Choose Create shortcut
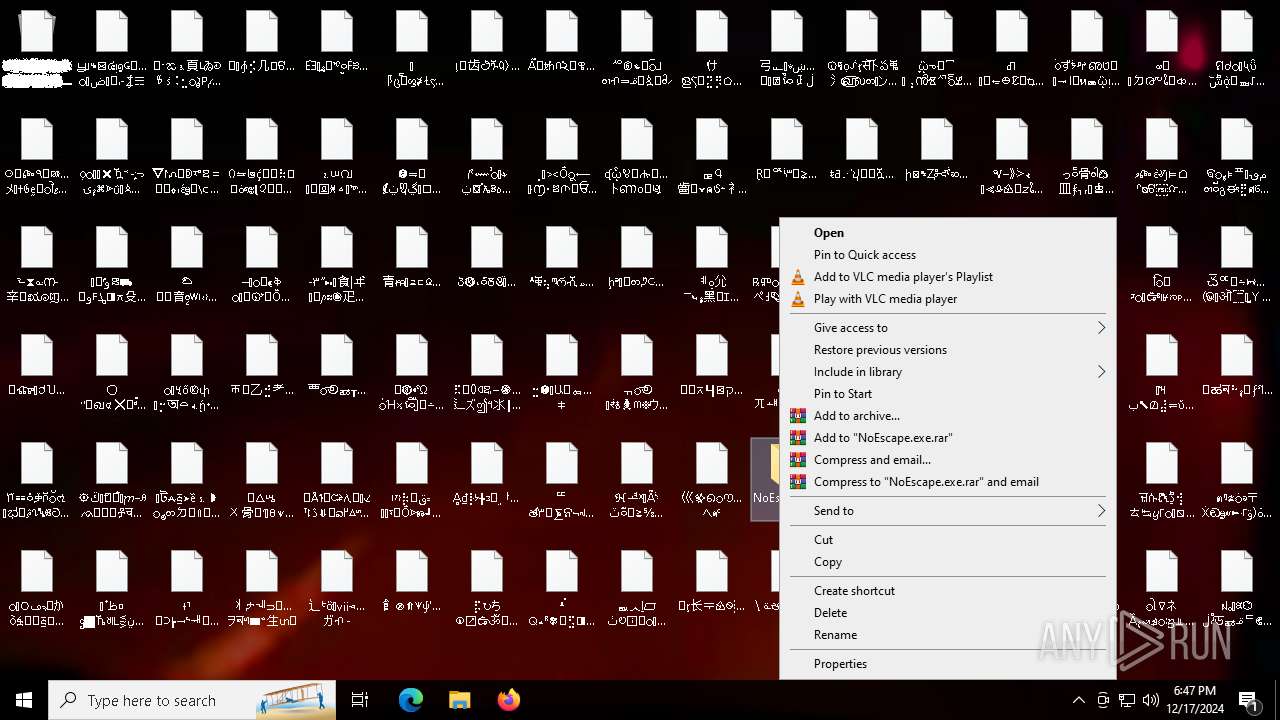1280x720 pixels. point(948,591)
